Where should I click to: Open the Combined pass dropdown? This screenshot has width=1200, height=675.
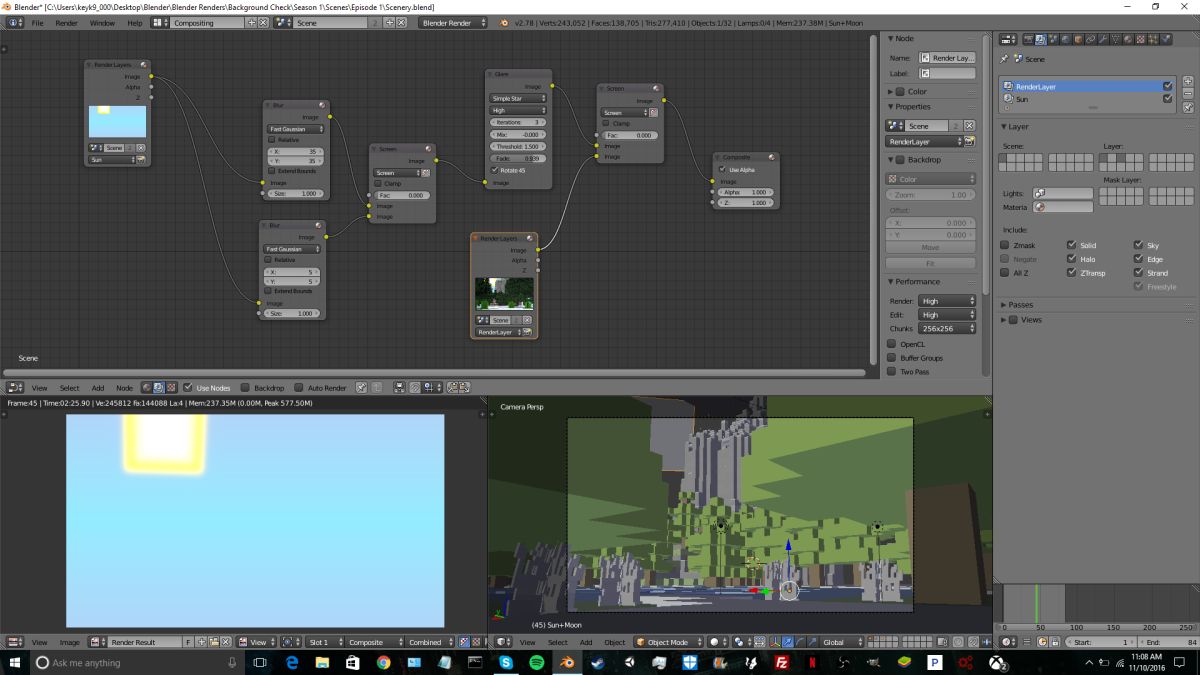(x=431, y=642)
